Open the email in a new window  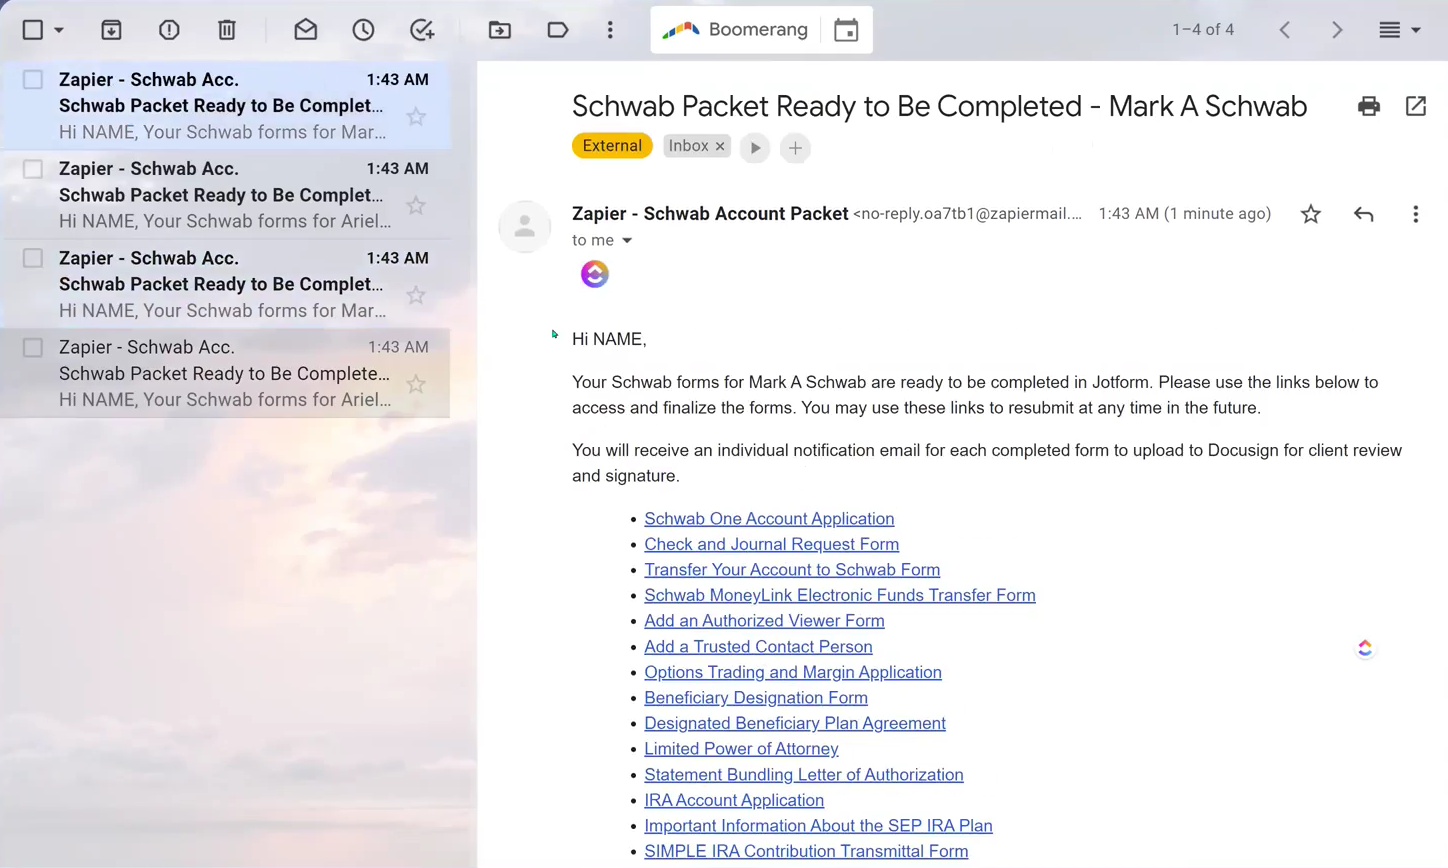(x=1416, y=106)
